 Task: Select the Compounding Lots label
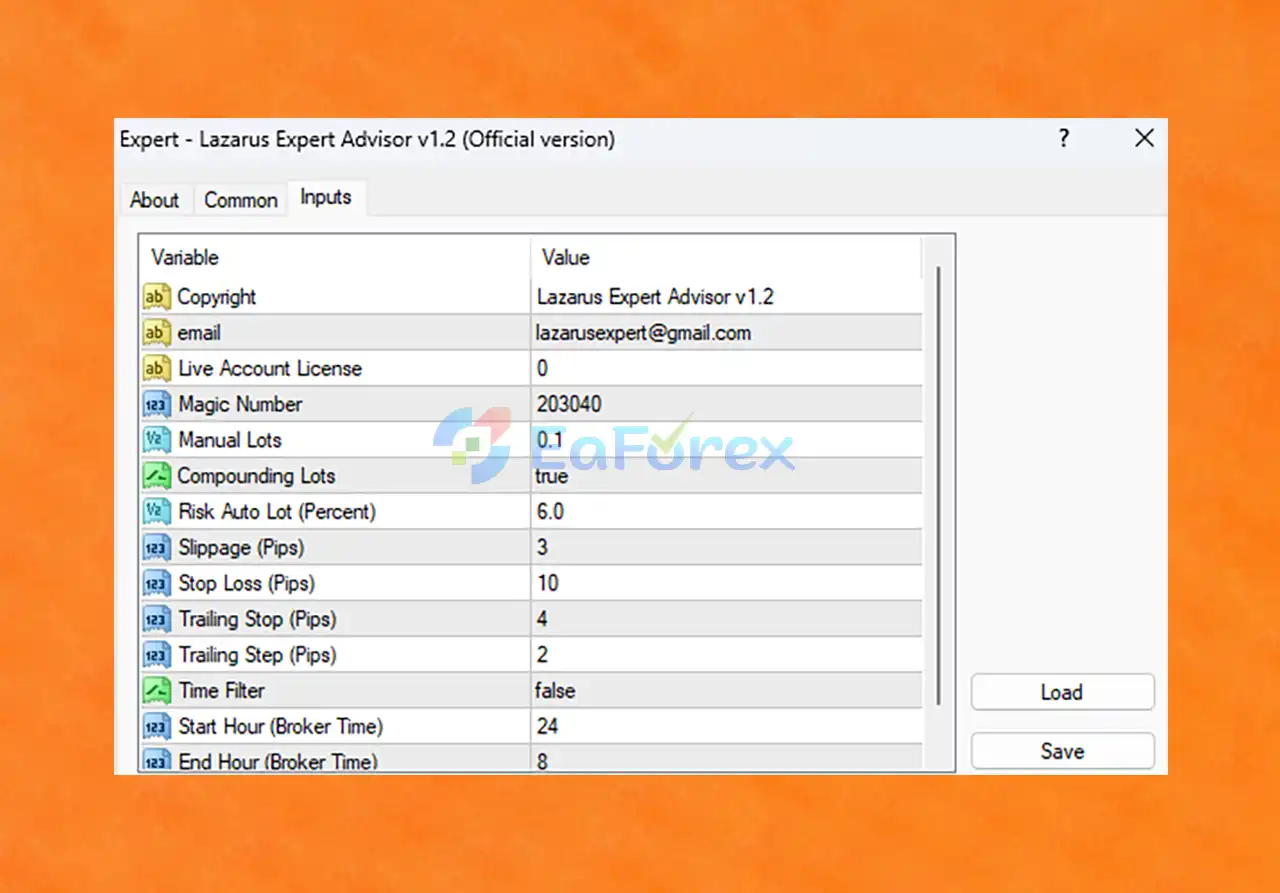pyautogui.click(x=256, y=476)
